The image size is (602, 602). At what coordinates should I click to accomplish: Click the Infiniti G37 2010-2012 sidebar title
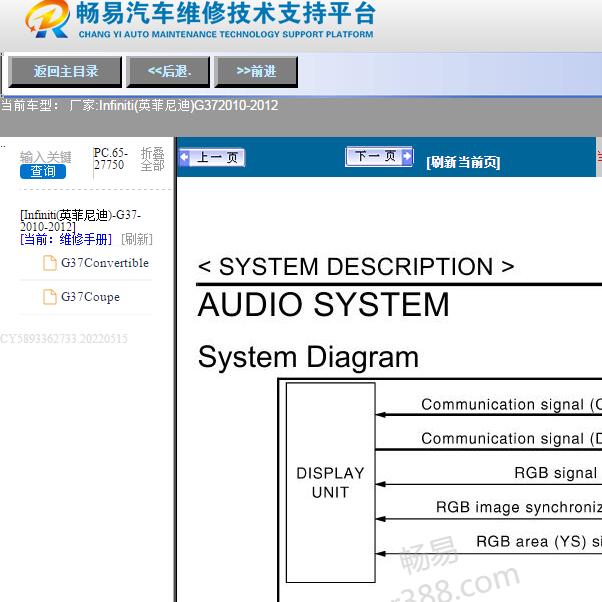pos(81,221)
